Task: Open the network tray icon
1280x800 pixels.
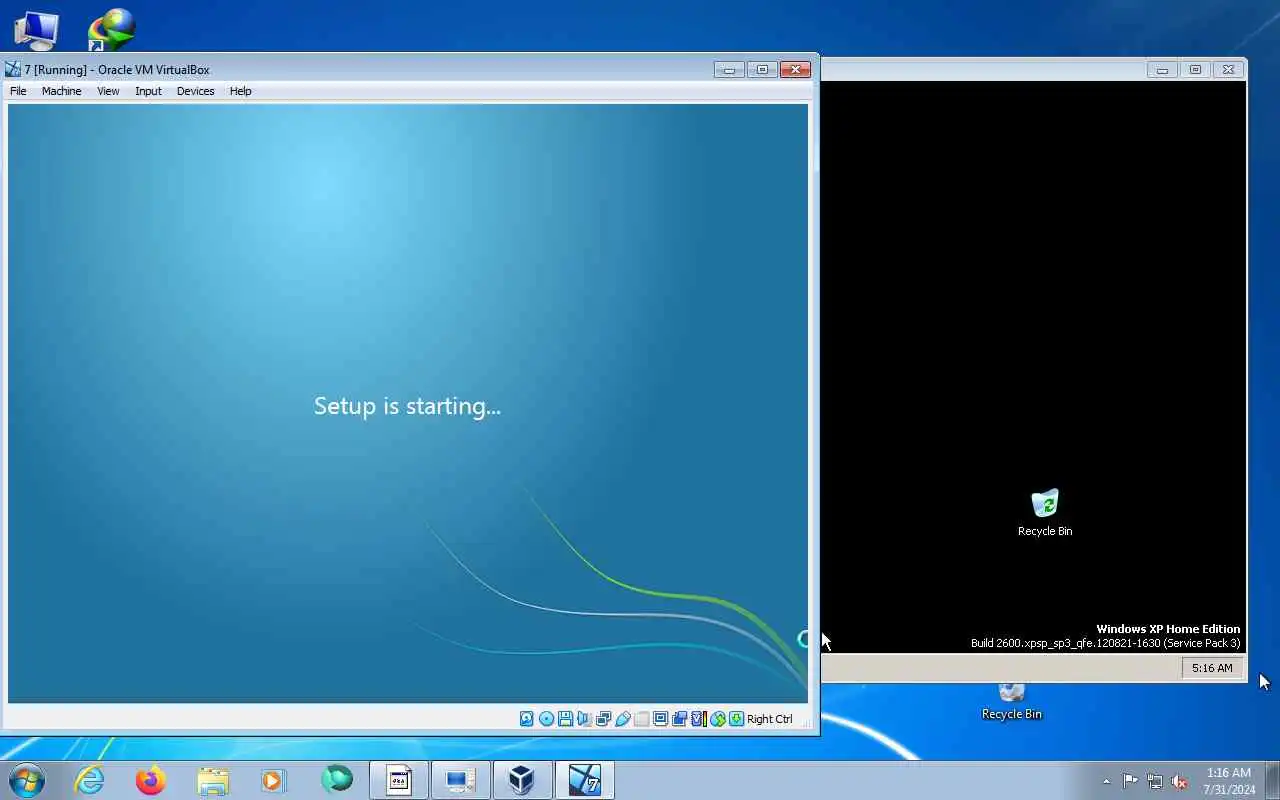Action: [1155, 781]
